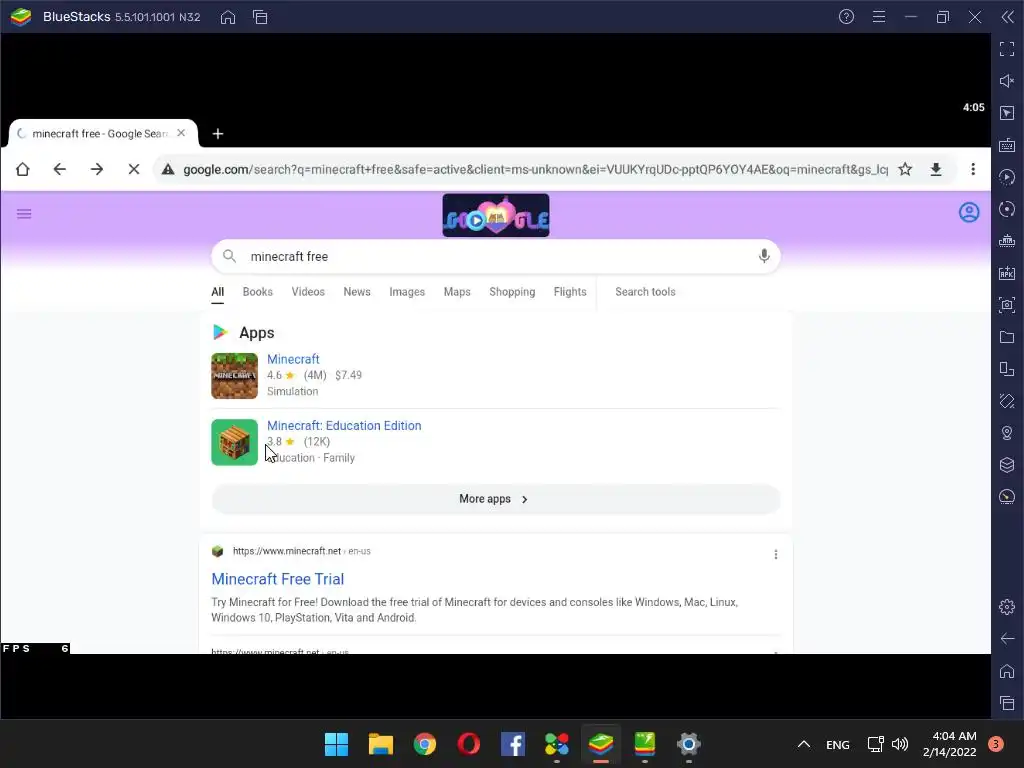Stop loading the page
This screenshot has width=1024, height=768.
[x=134, y=169]
